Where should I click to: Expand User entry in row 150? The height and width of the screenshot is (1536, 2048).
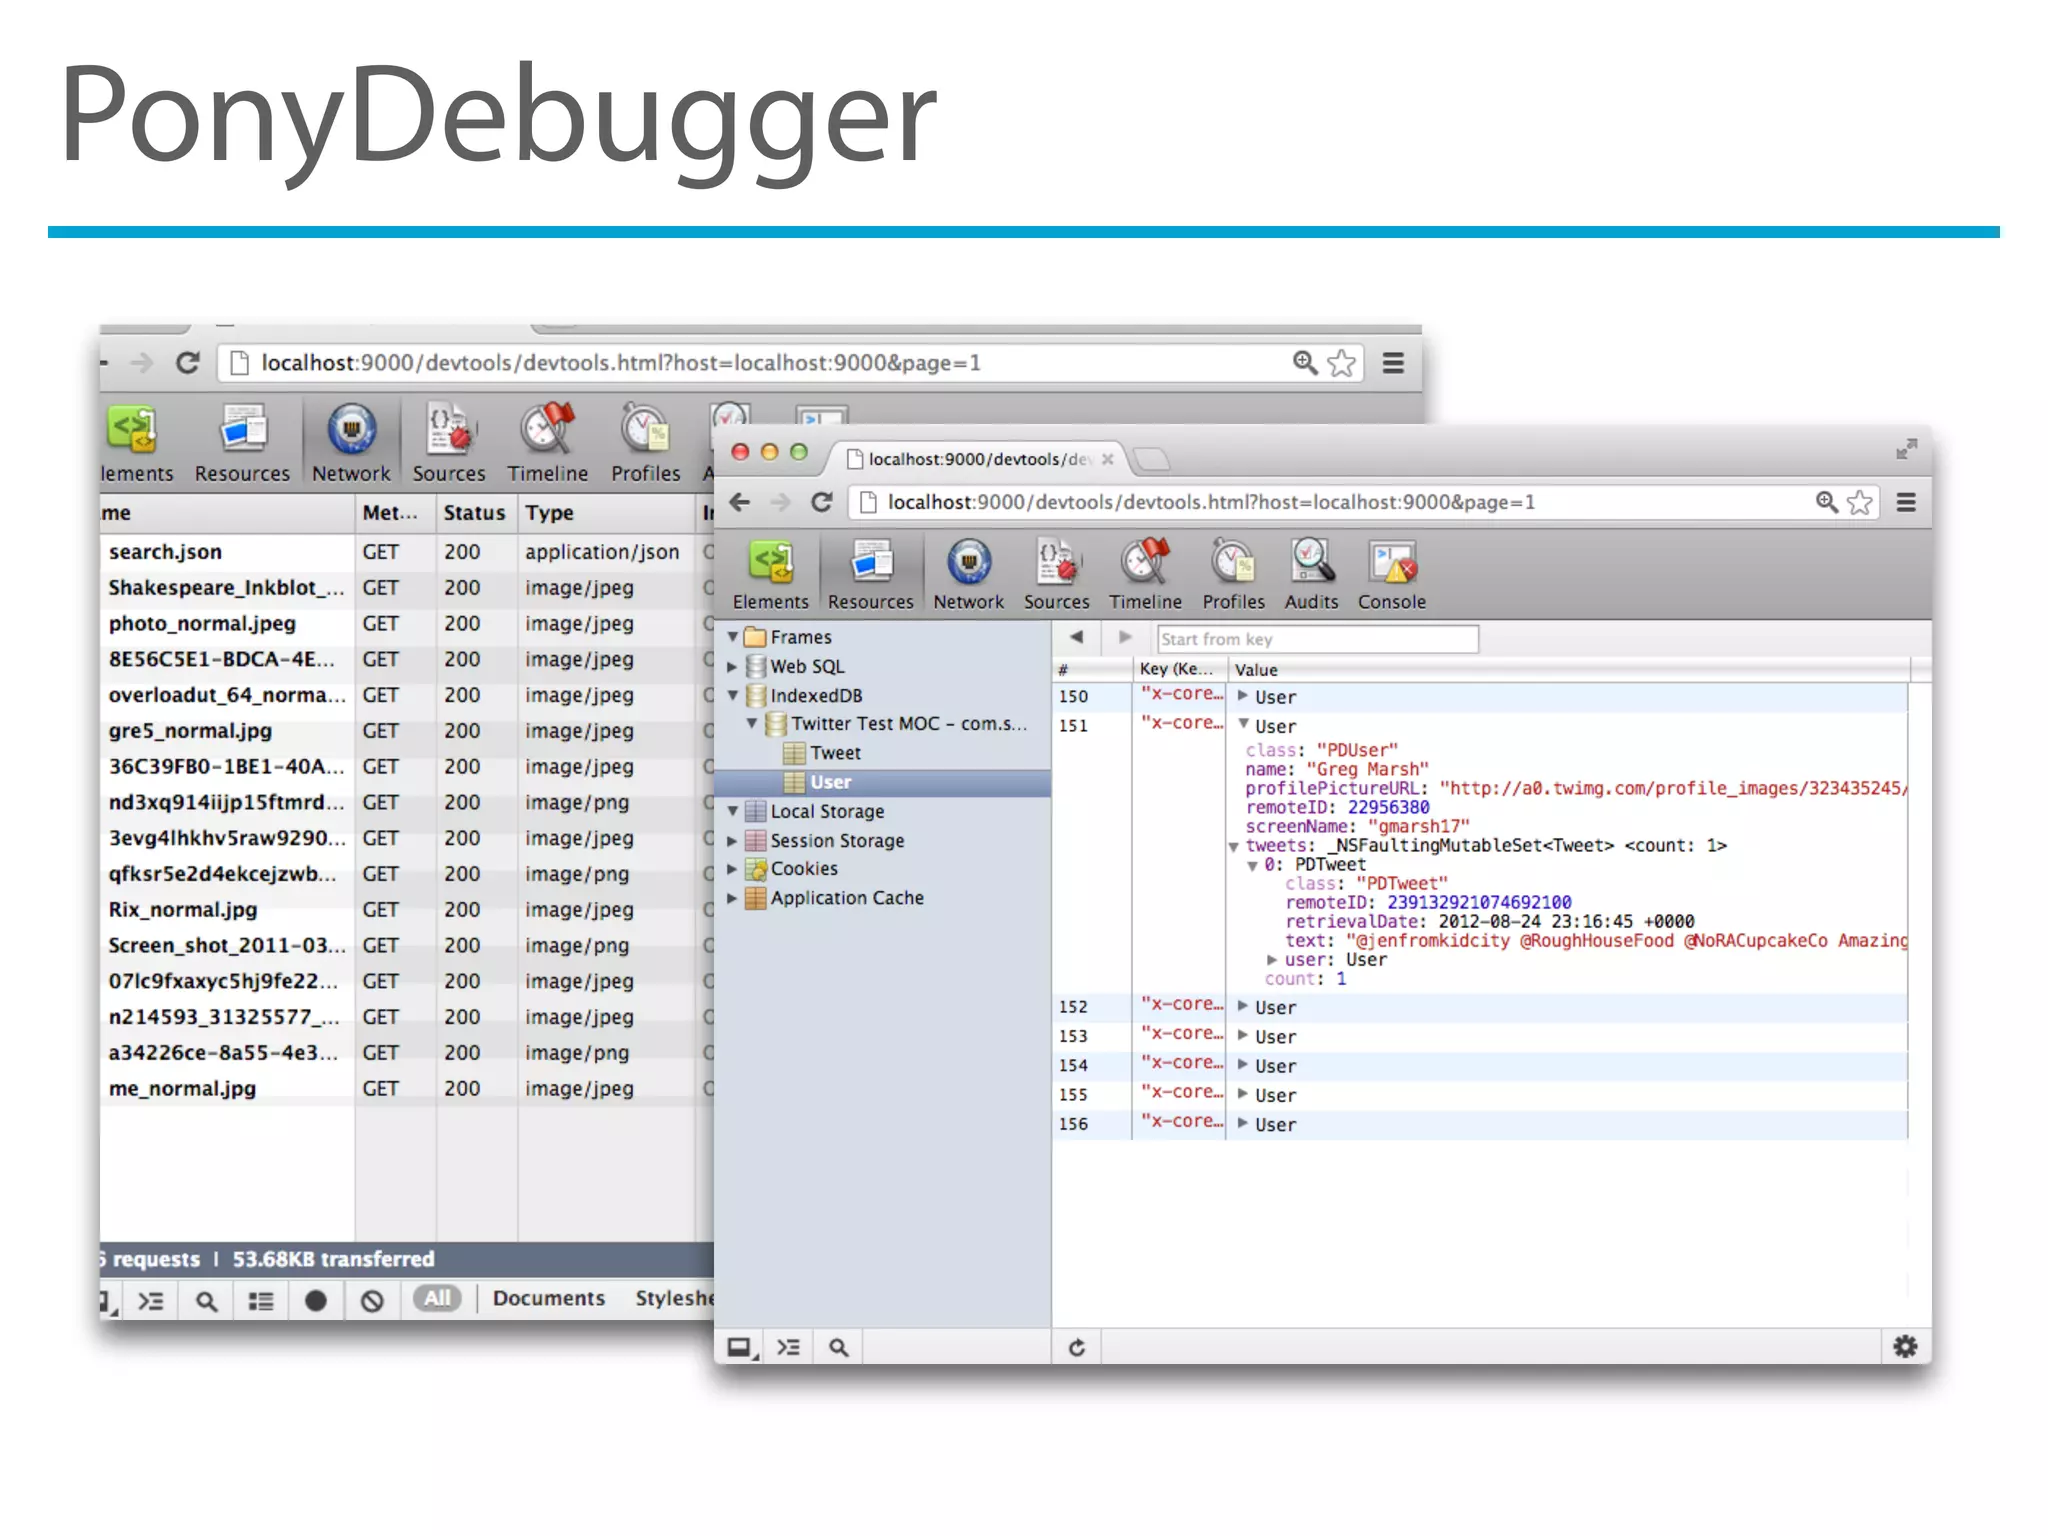pos(1243,696)
